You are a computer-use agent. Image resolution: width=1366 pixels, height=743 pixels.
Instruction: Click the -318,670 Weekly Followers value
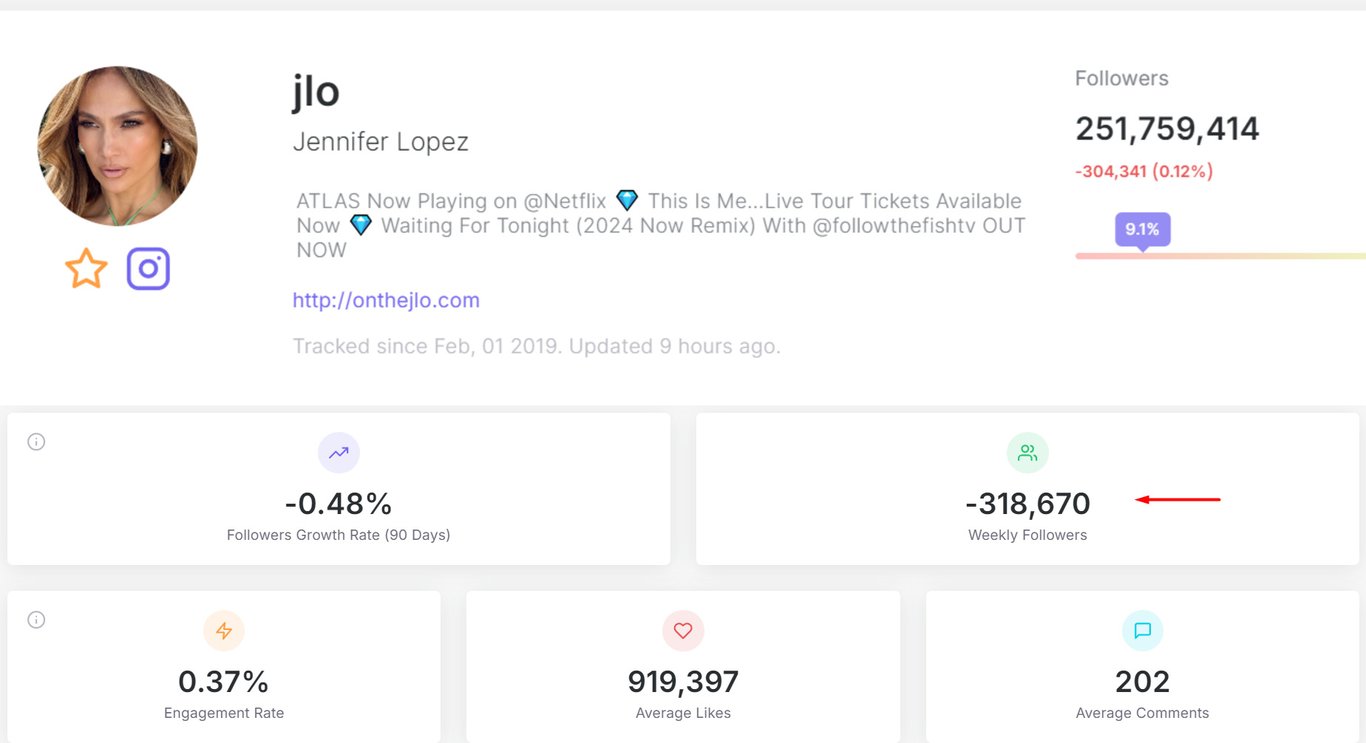pos(1027,503)
